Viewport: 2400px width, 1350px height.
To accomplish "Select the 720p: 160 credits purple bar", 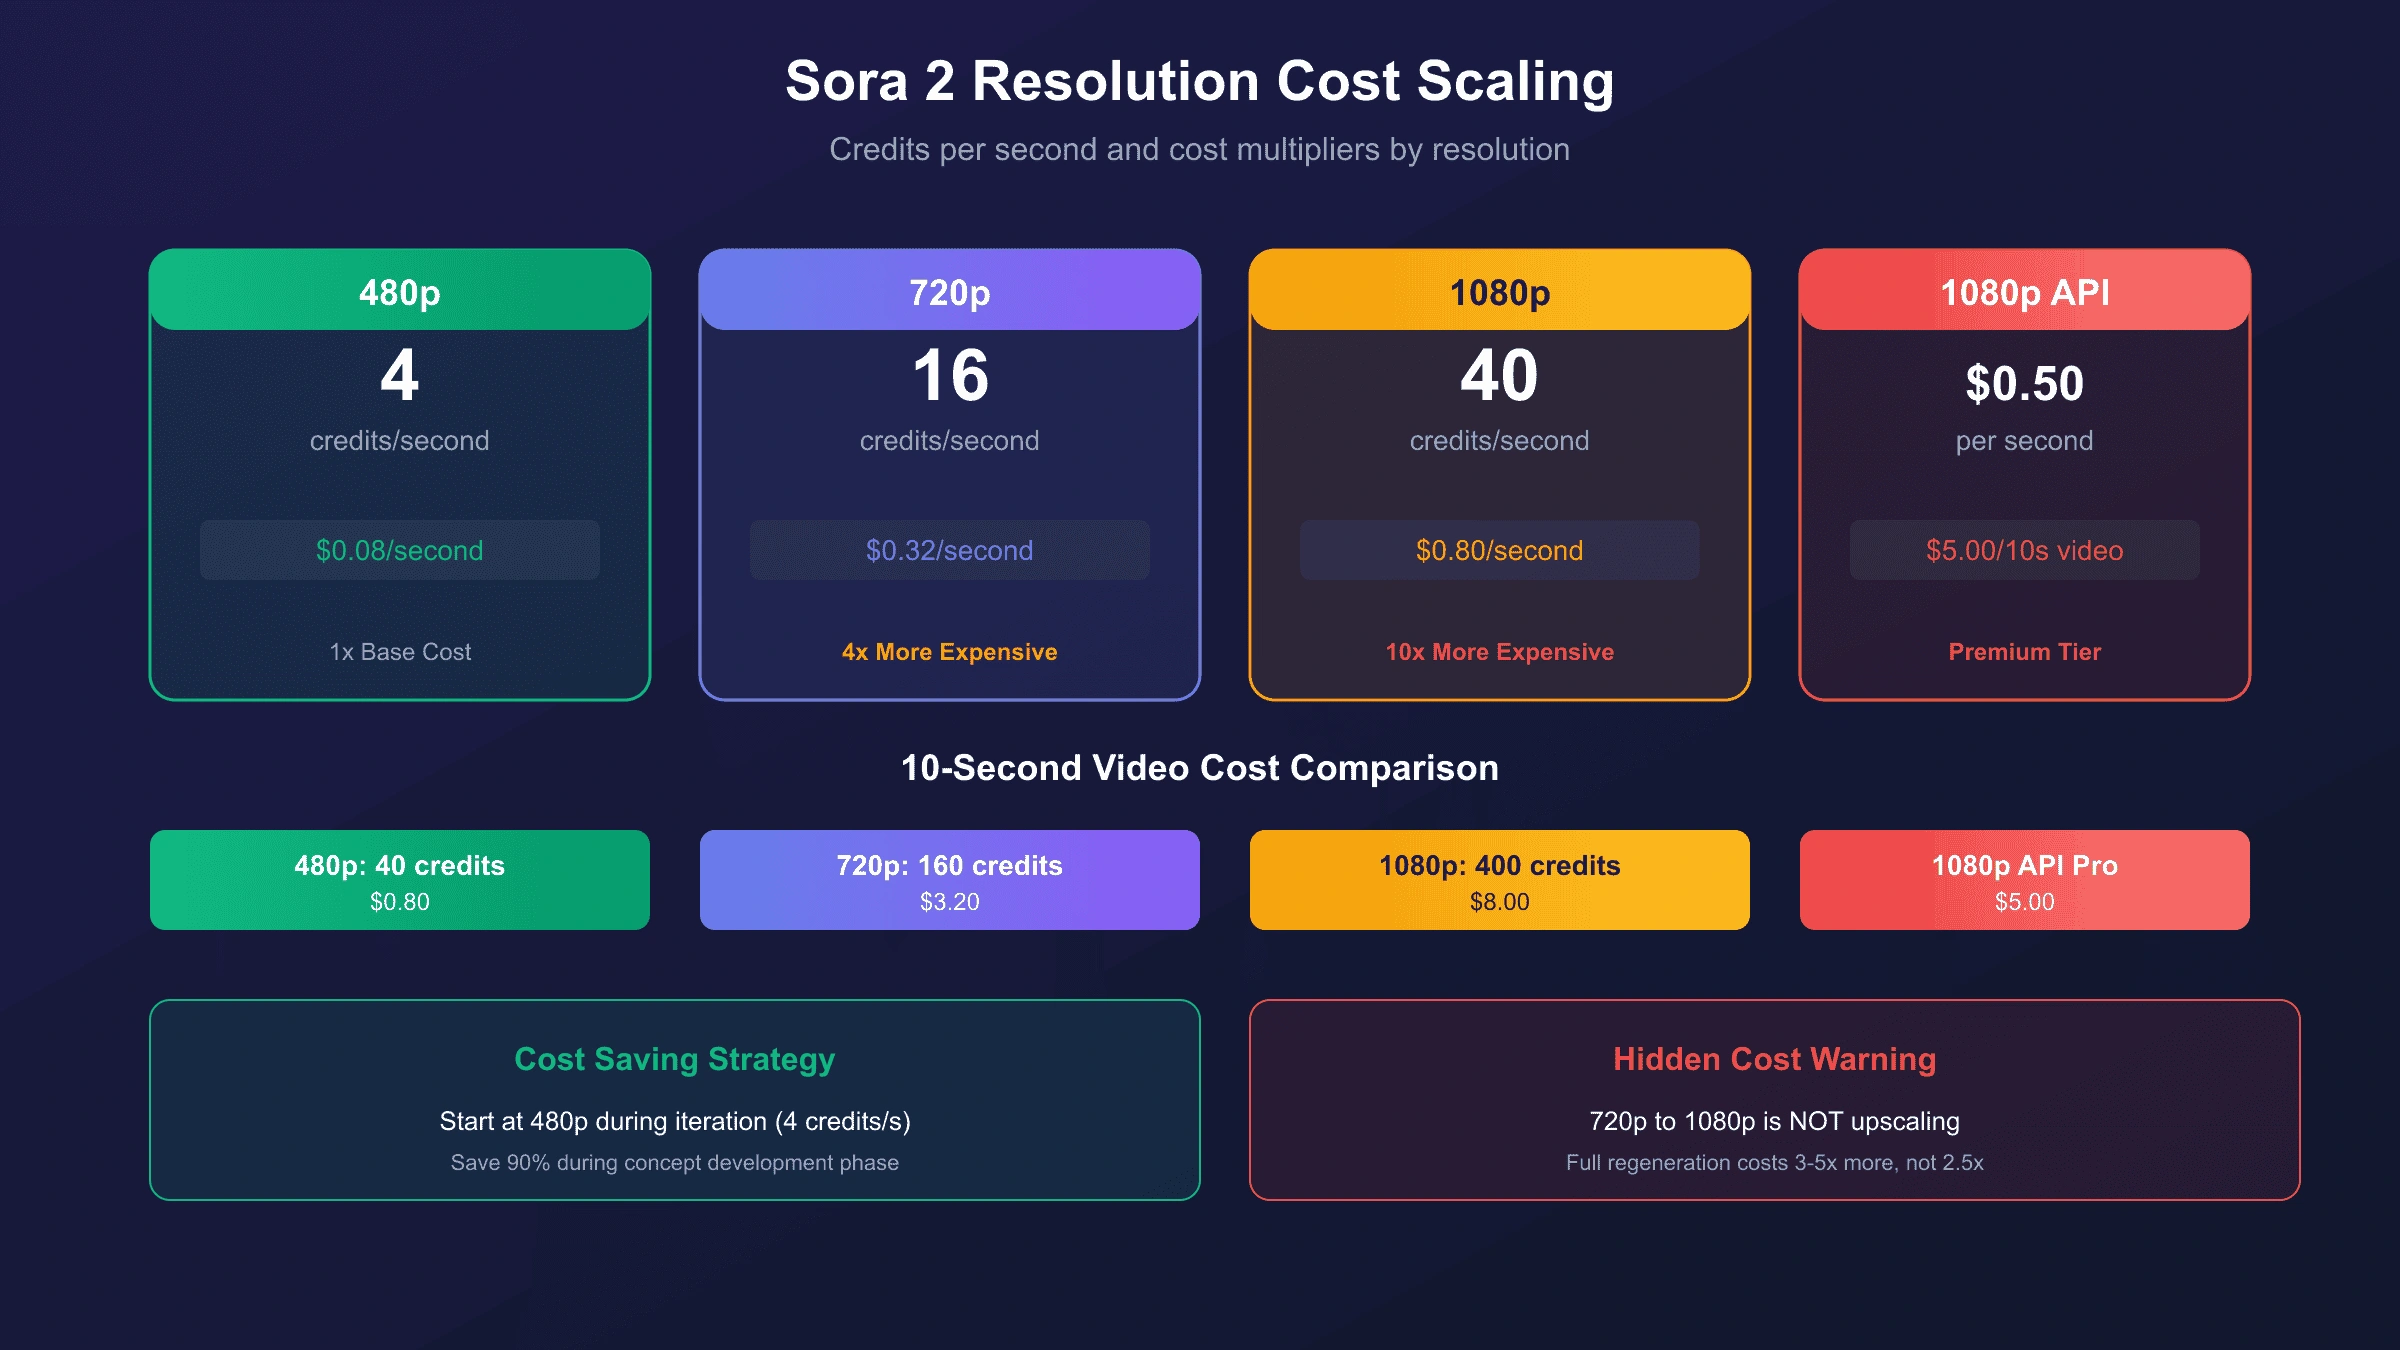I will (950, 880).
